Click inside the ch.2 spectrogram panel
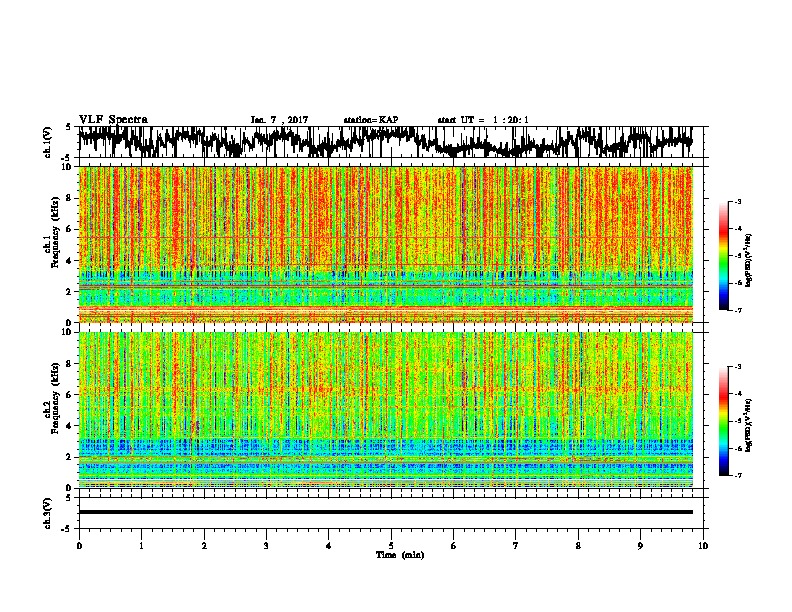The width and height of the screenshot is (792, 612). [386, 410]
